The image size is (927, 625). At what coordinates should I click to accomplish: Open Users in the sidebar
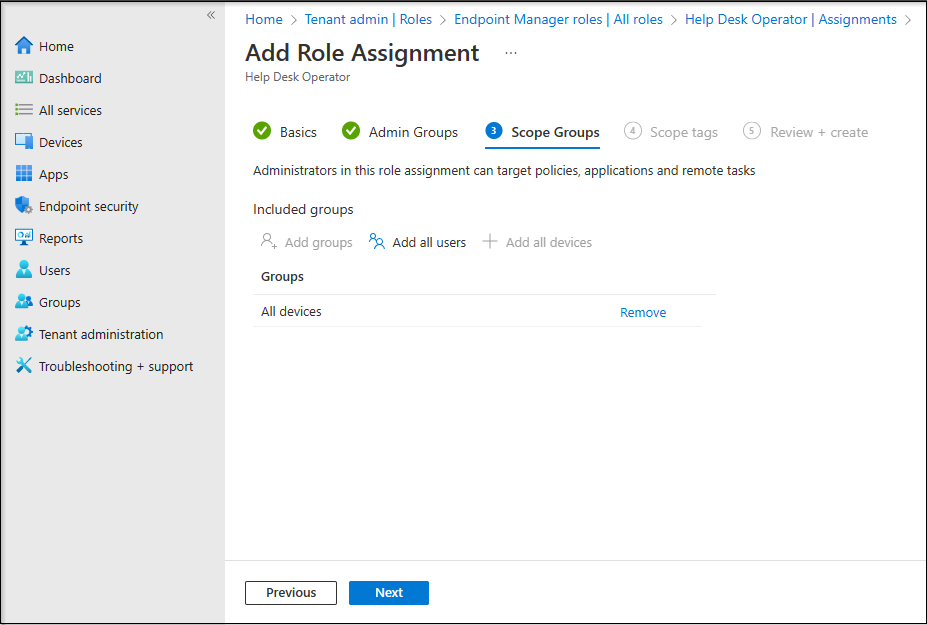[54, 270]
